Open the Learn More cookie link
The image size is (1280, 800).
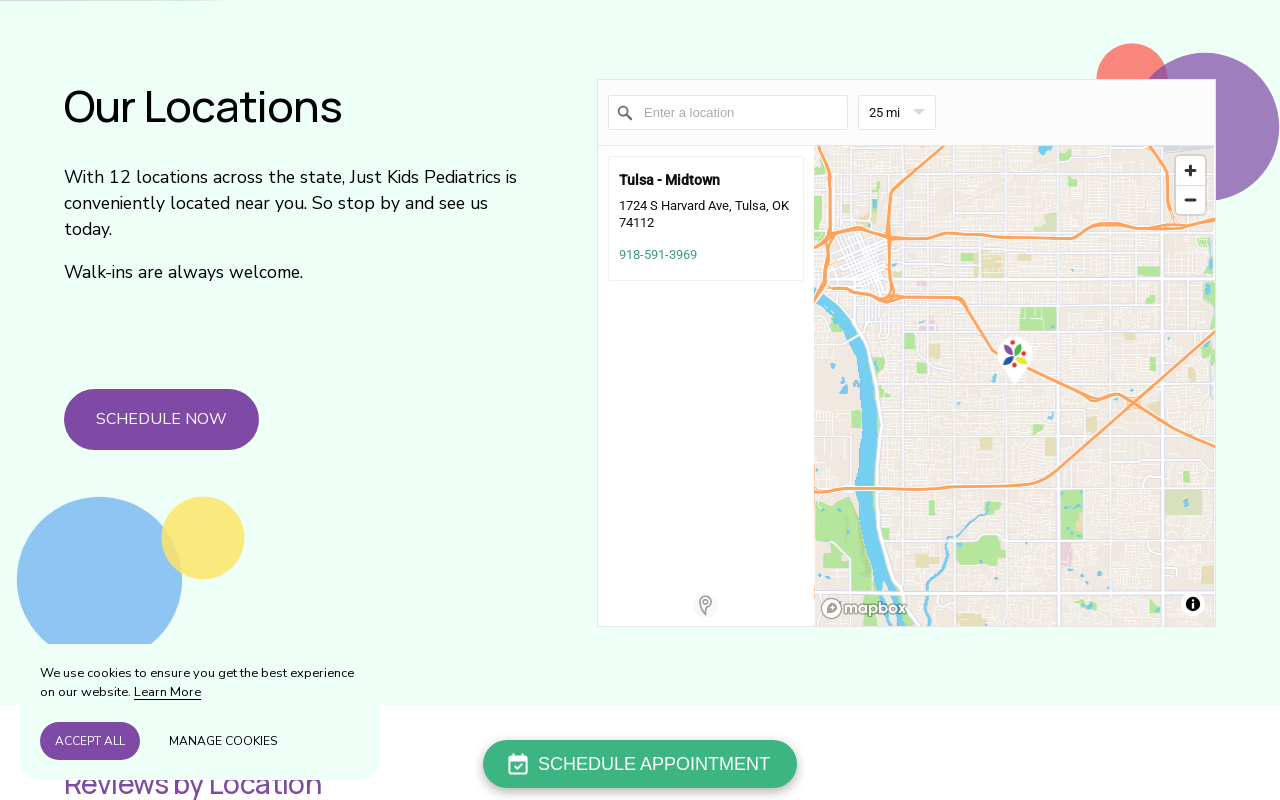[167, 692]
